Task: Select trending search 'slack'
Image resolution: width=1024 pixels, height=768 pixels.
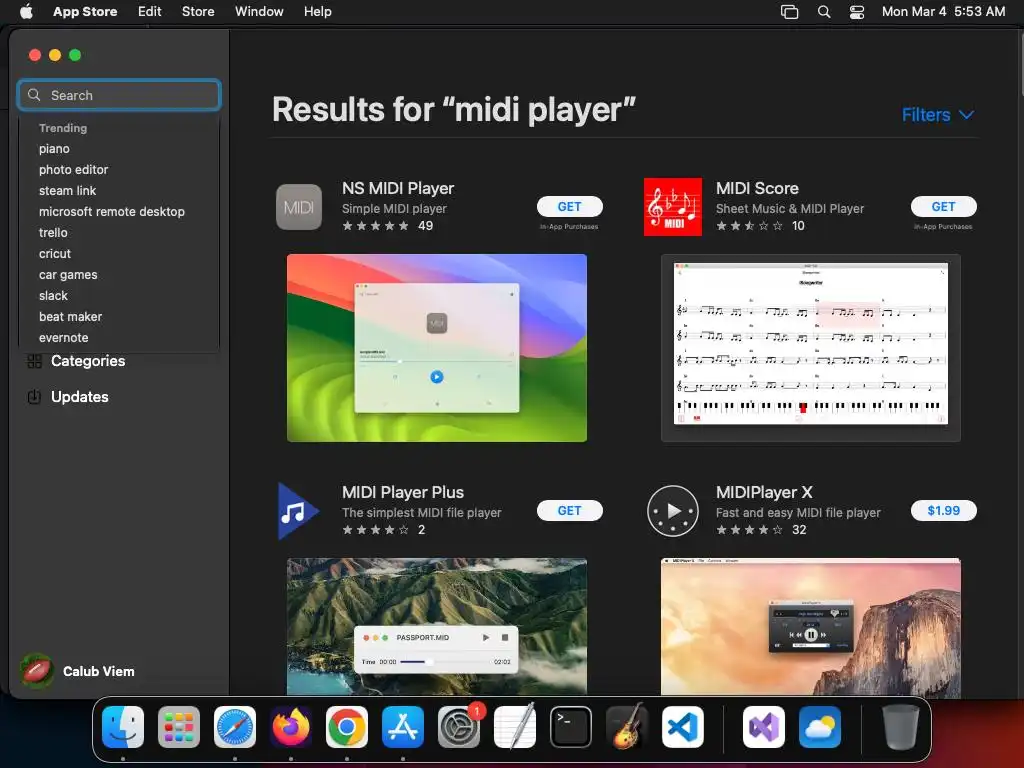Action: (53, 296)
